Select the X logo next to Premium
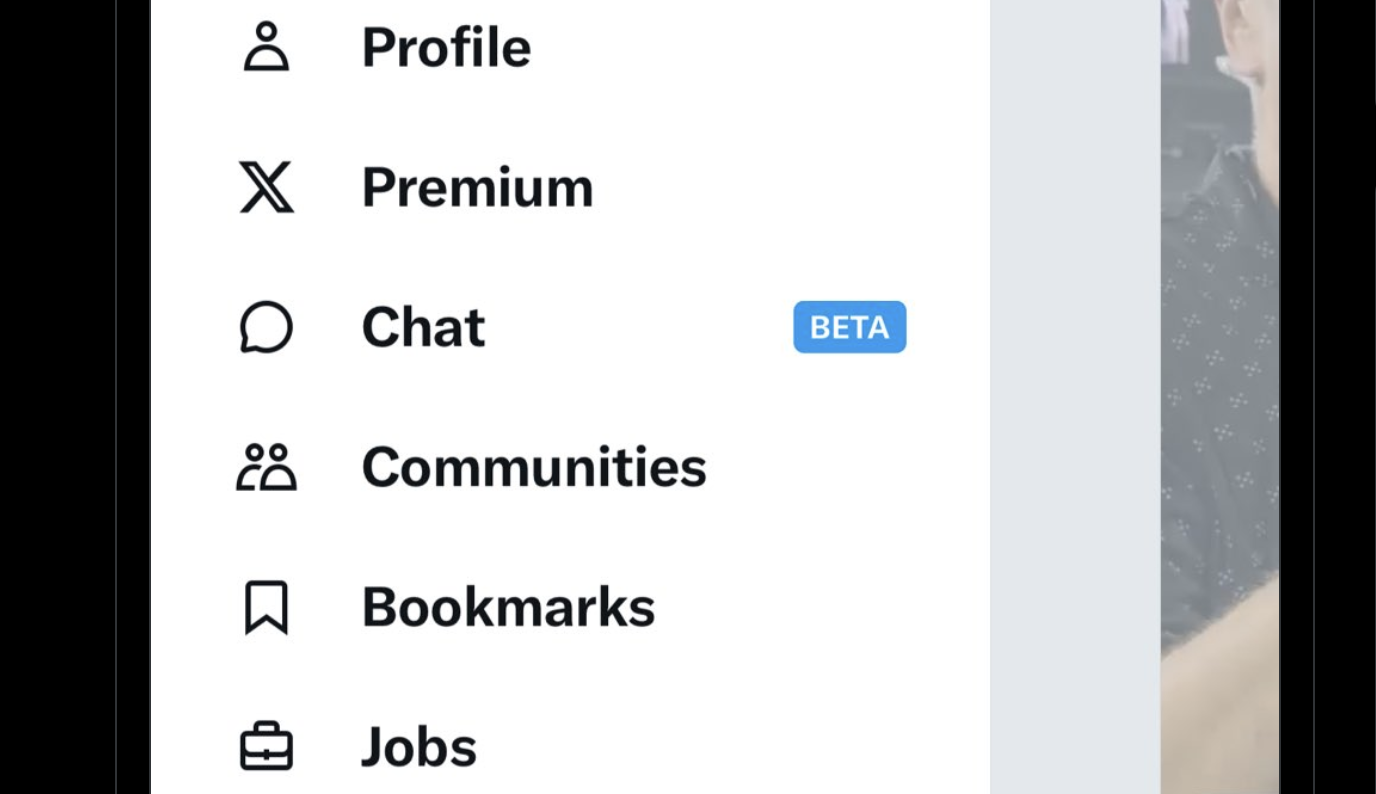Image resolution: width=1376 pixels, height=794 pixels. tap(266, 187)
